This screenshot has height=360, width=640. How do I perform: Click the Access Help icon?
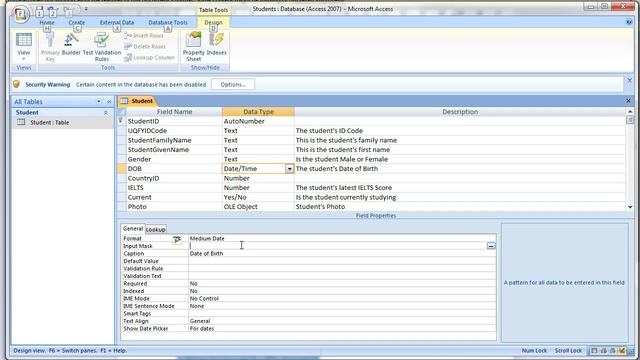click(629, 22)
